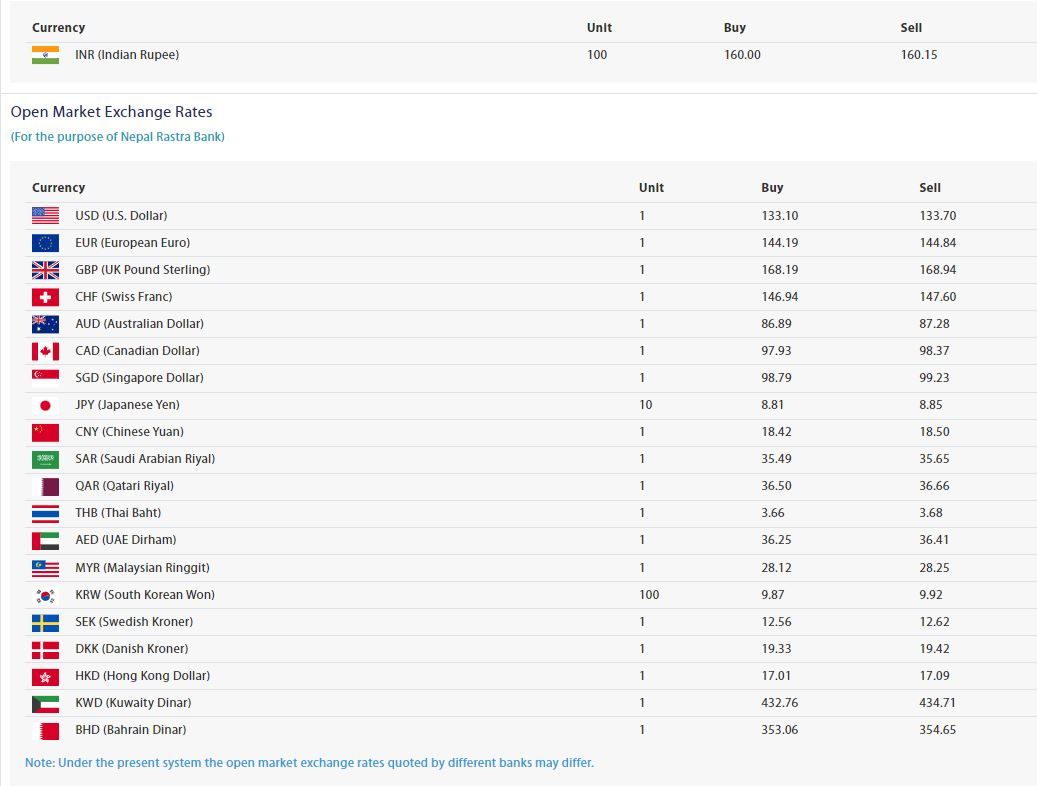This screenshot has width=1037, height=786.
Task: Click the Indian flag icon beside INR
Action: [x=45, y=55]
